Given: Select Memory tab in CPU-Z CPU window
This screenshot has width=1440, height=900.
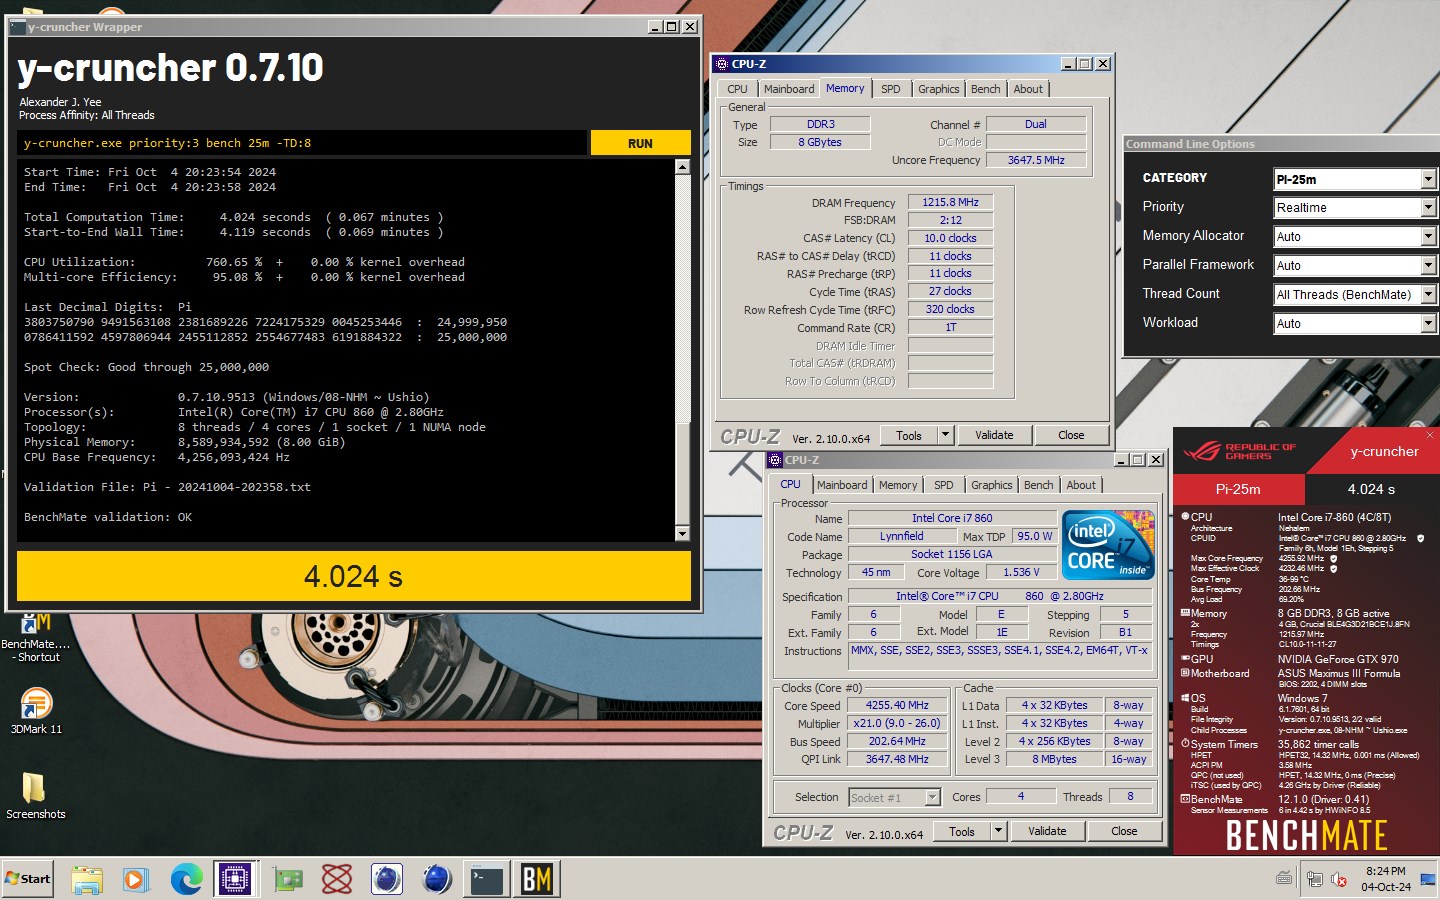Looking at the screenshot, I should [x=897, y=485].
